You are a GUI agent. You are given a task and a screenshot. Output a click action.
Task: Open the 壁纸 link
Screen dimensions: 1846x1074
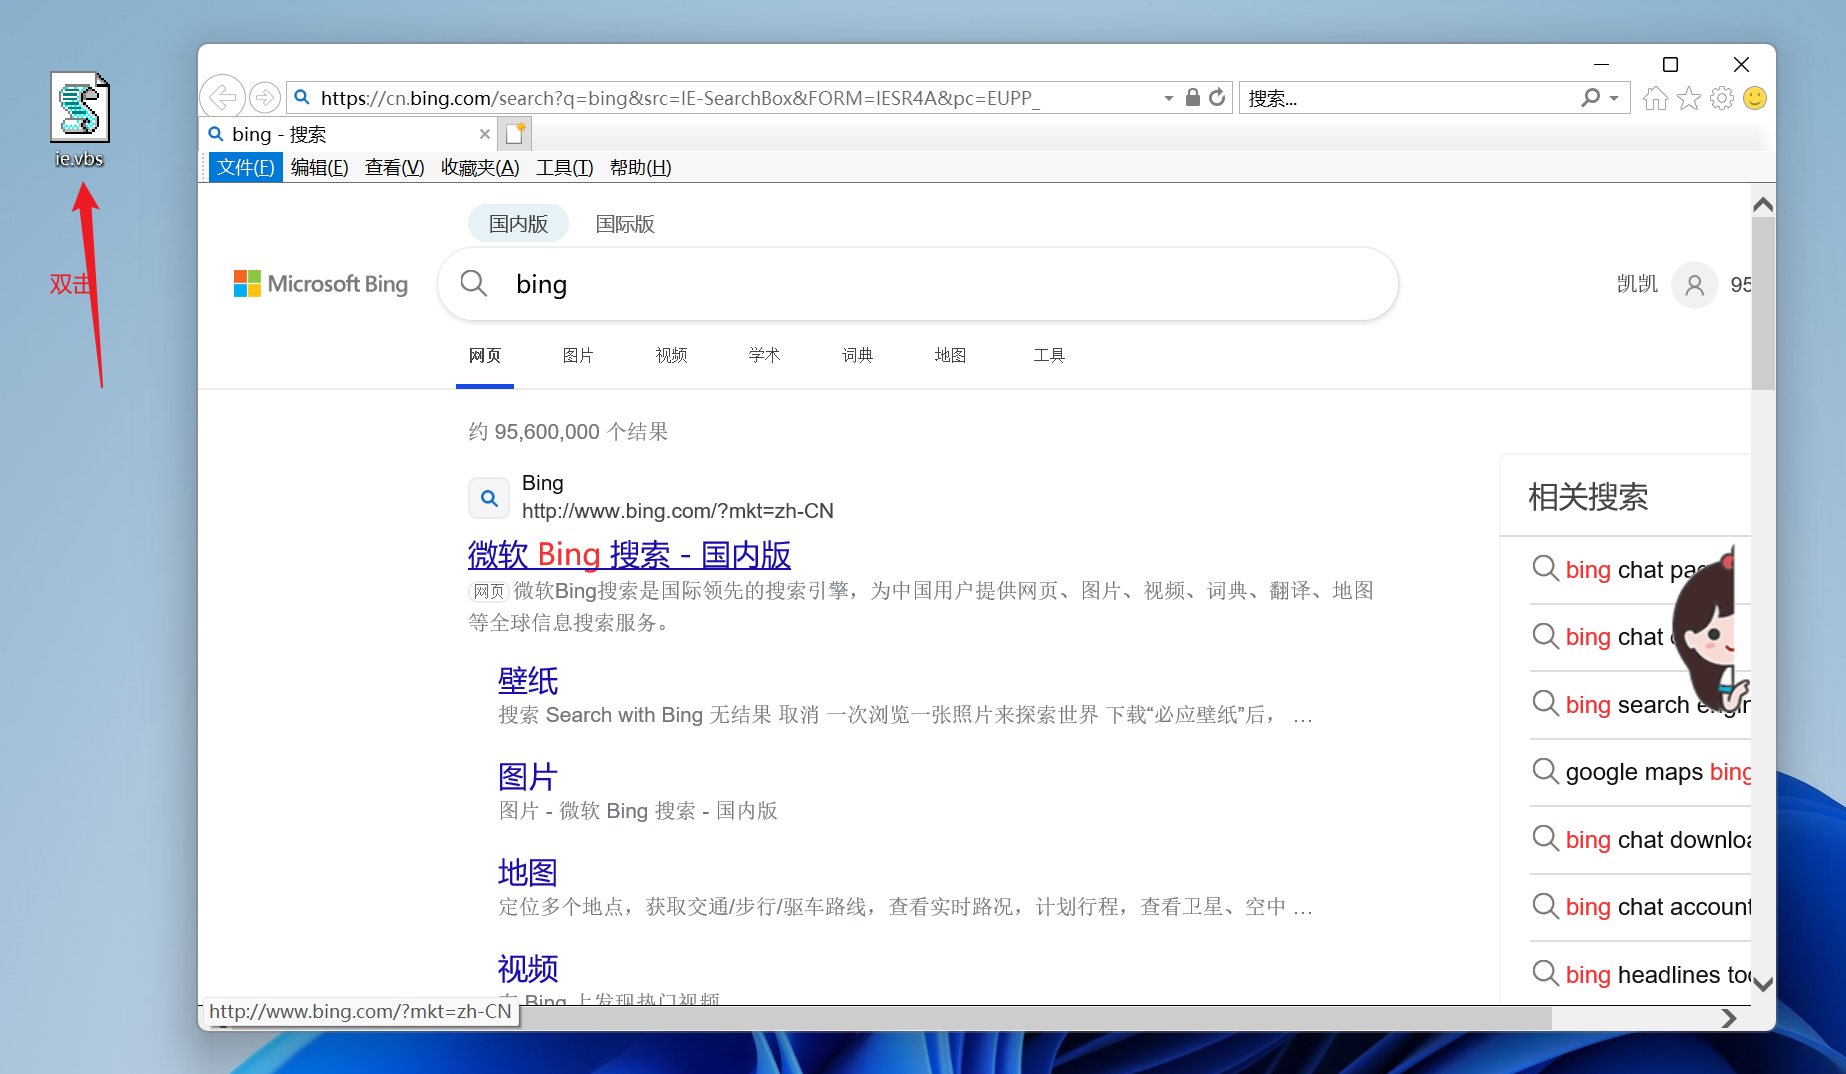pyautogui.click(x=527, y=681)
